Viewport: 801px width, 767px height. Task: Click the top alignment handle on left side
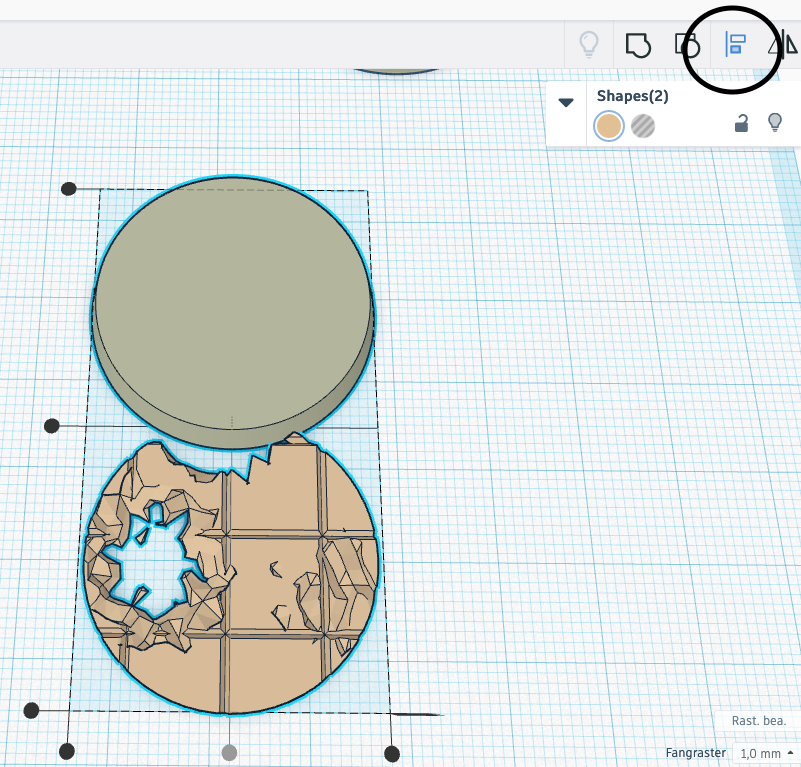tap(68, 189)
